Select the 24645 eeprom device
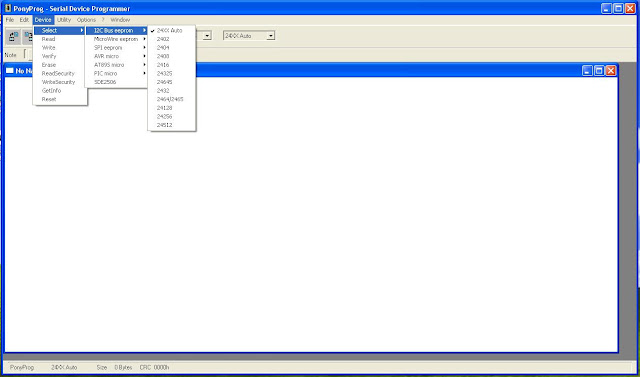640x377 pixels. (172, 82)
